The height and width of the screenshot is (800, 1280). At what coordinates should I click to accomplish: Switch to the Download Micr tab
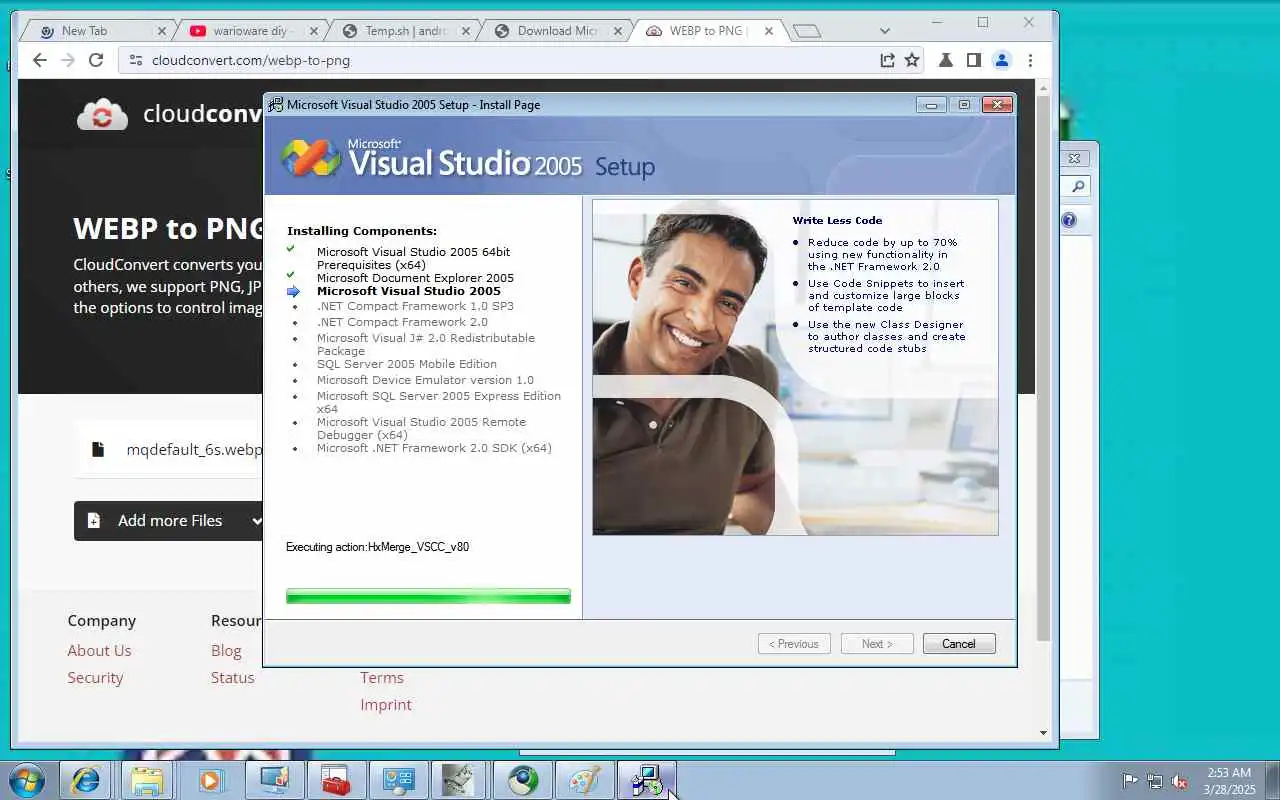[x=557, y=31]
